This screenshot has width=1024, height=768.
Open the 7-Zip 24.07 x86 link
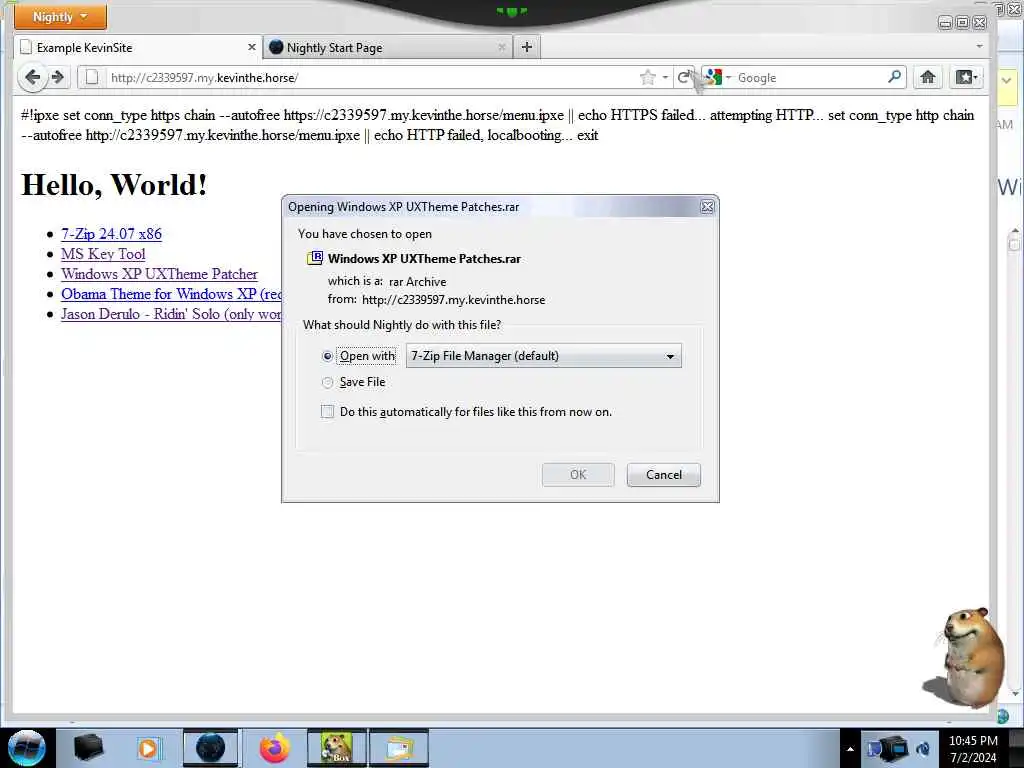coord(111,234)
